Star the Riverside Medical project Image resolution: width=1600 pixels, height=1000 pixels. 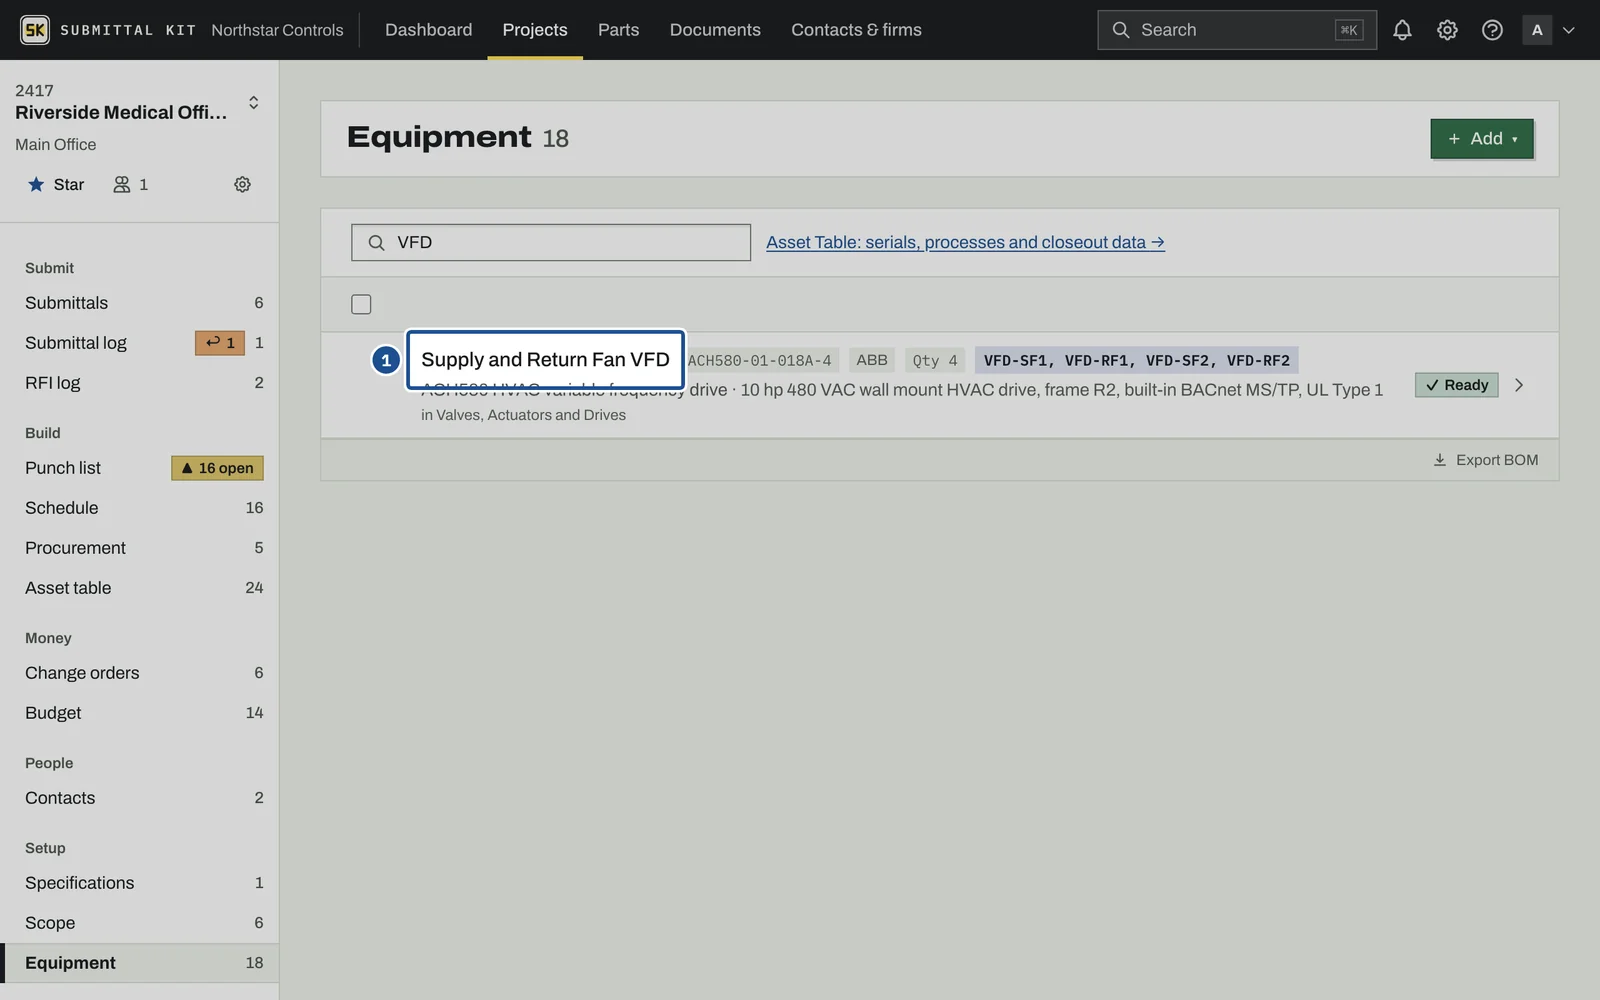click(x=56, y=184)
